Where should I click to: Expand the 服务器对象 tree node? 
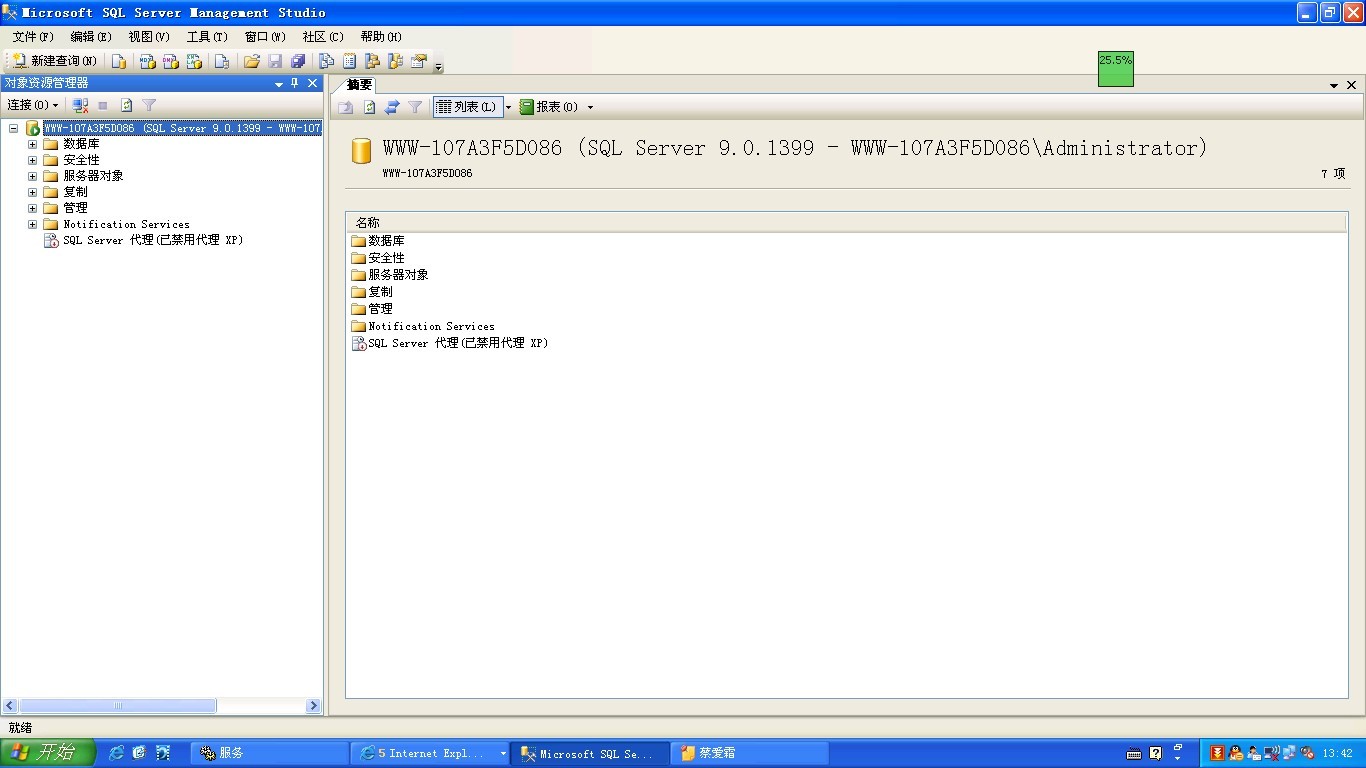[x=32, y=176]
